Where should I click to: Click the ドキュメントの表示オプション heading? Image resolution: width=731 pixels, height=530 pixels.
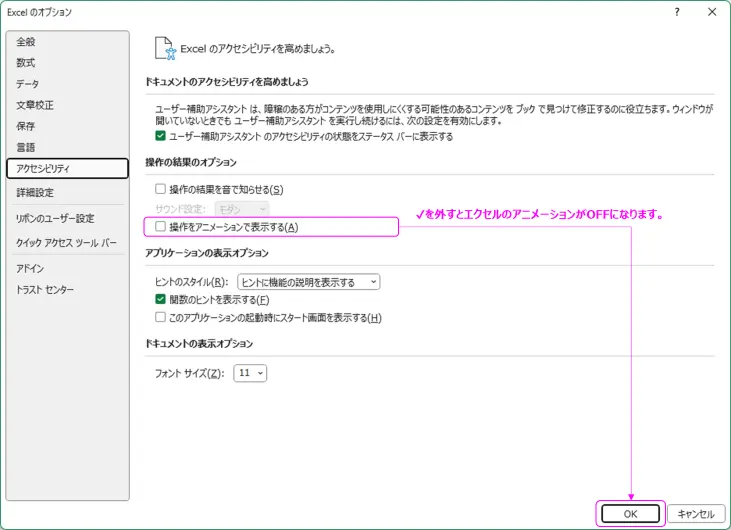tap(199, 344)
